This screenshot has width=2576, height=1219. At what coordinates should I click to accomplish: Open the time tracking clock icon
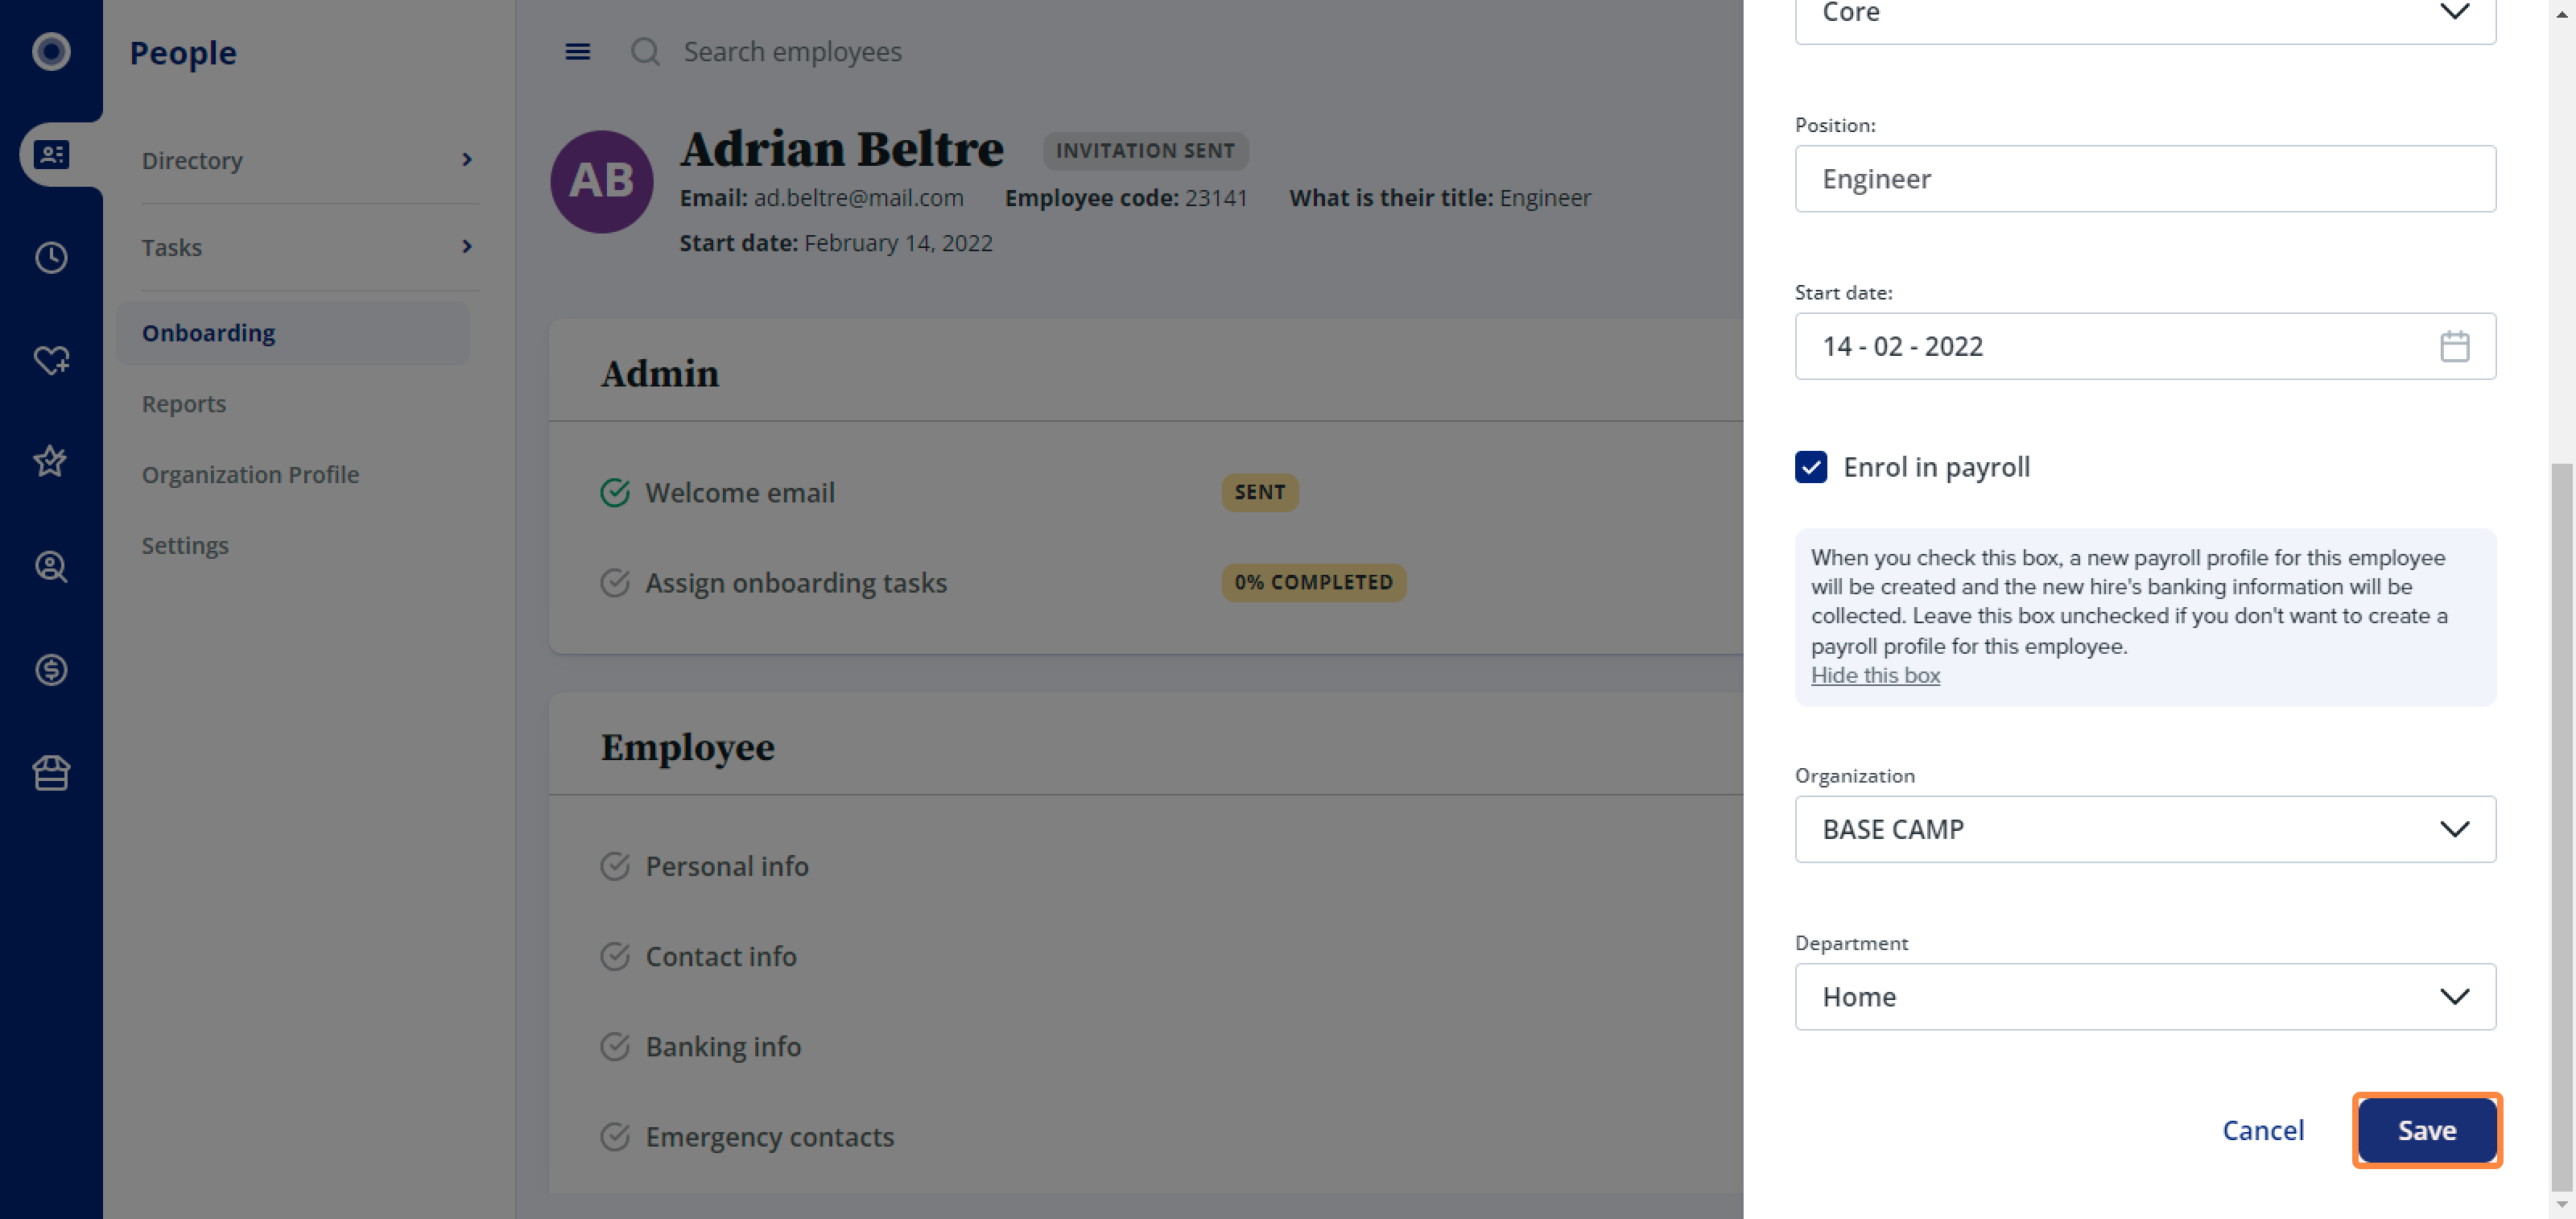tap(51, 257)
